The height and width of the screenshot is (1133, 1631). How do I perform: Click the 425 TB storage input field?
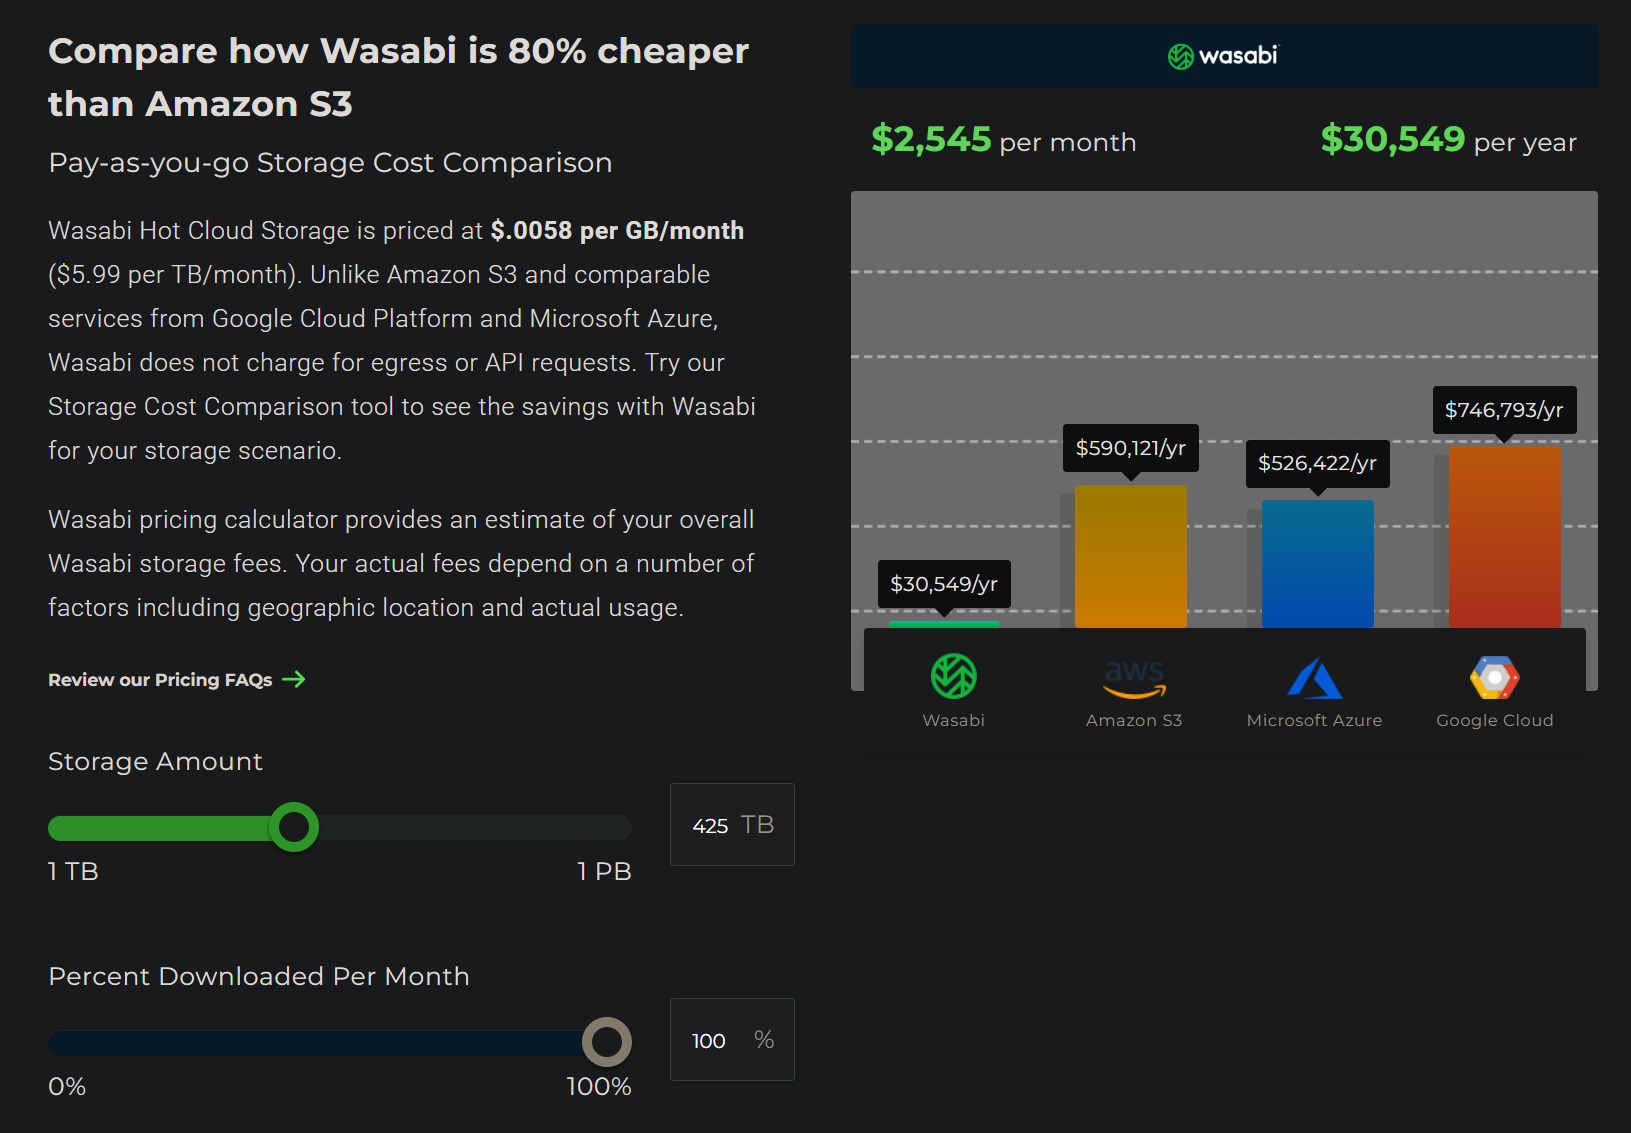pyautogui.click(x=712, y=826)
